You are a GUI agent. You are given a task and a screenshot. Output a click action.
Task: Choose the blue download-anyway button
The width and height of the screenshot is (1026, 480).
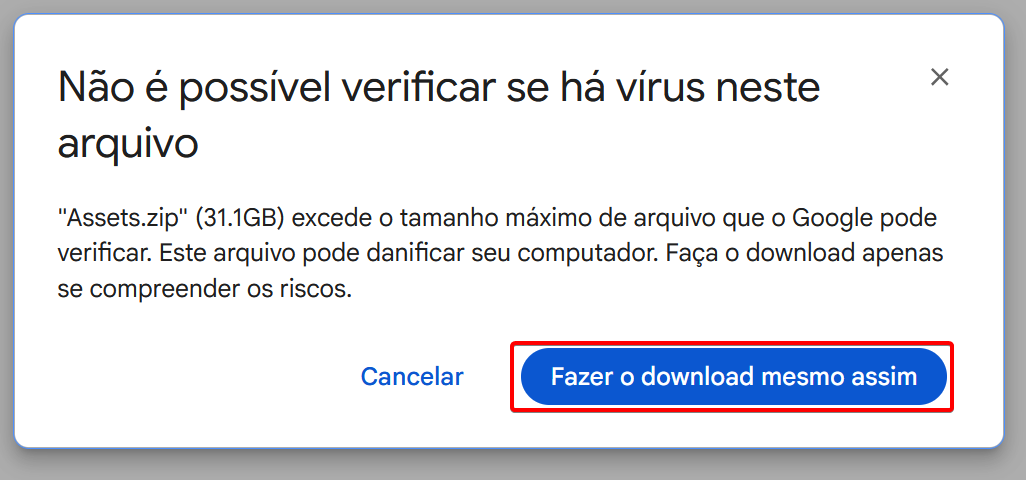pos(734,377)
